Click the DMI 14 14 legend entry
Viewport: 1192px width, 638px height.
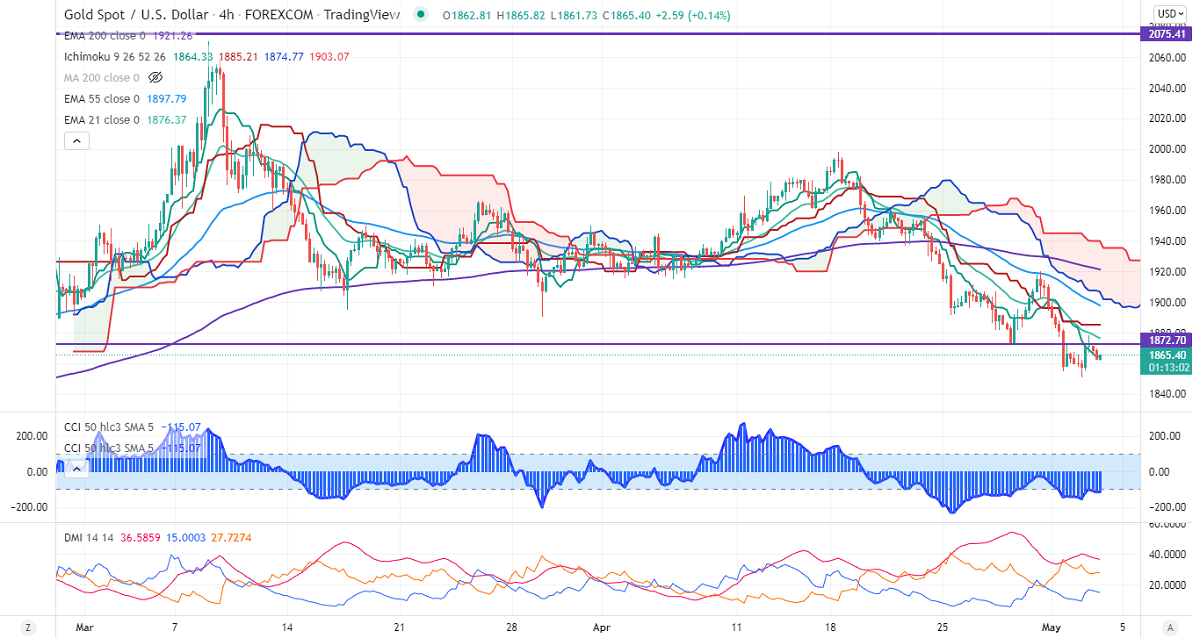tap(88, 538)
